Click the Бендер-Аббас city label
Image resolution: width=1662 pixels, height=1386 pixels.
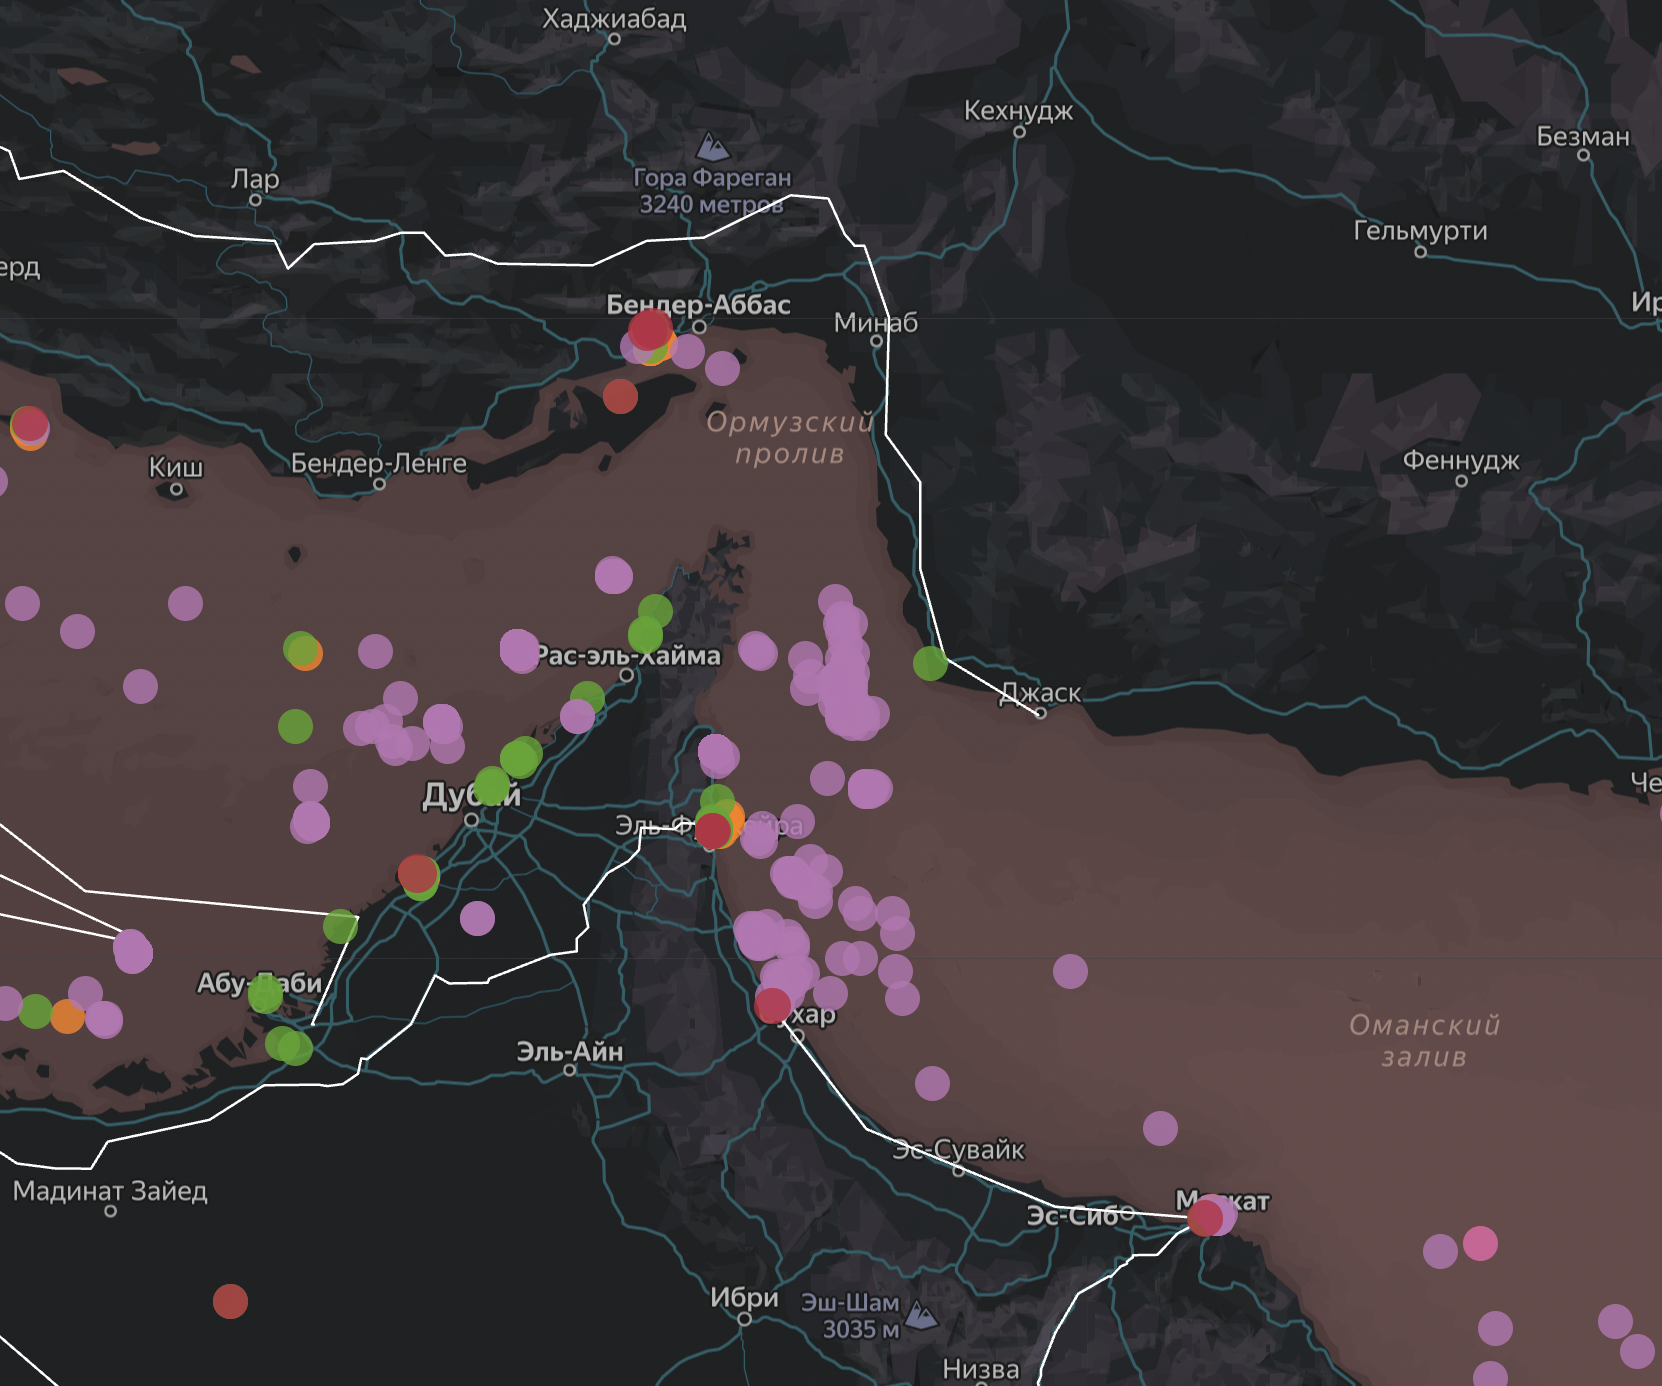click(x=698, y=304)
